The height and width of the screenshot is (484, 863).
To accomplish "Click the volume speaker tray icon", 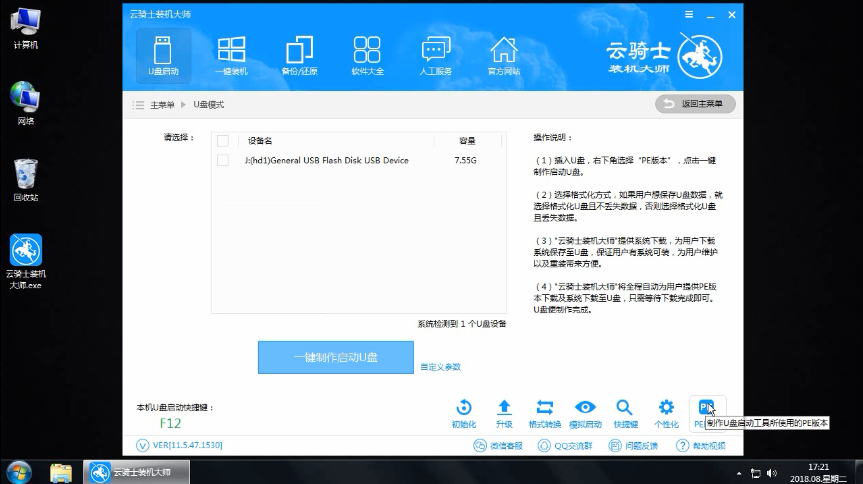I will (x=772, y=474).
